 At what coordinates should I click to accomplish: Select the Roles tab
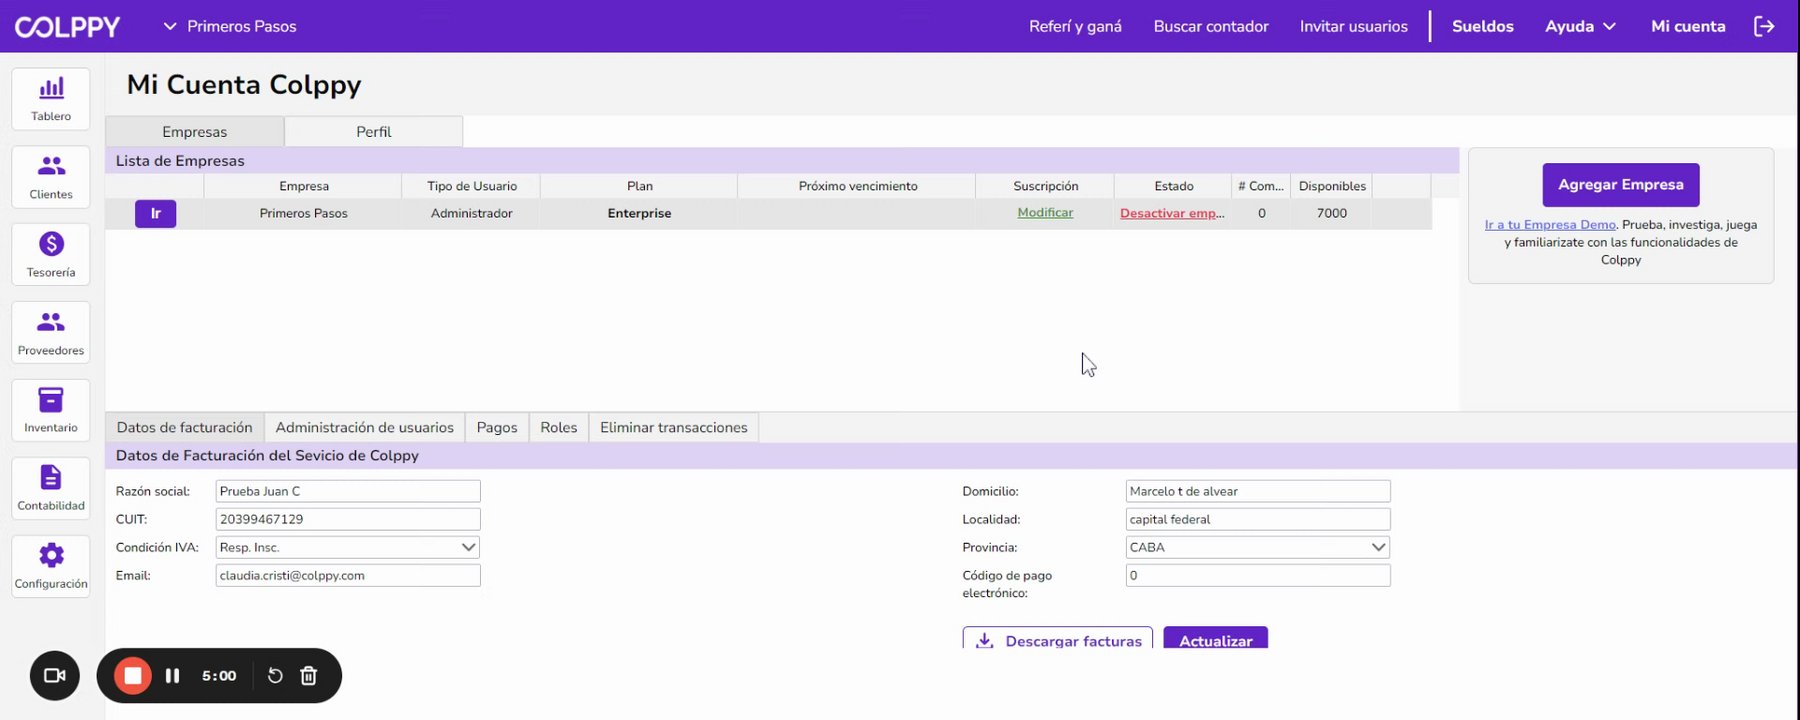559,427
